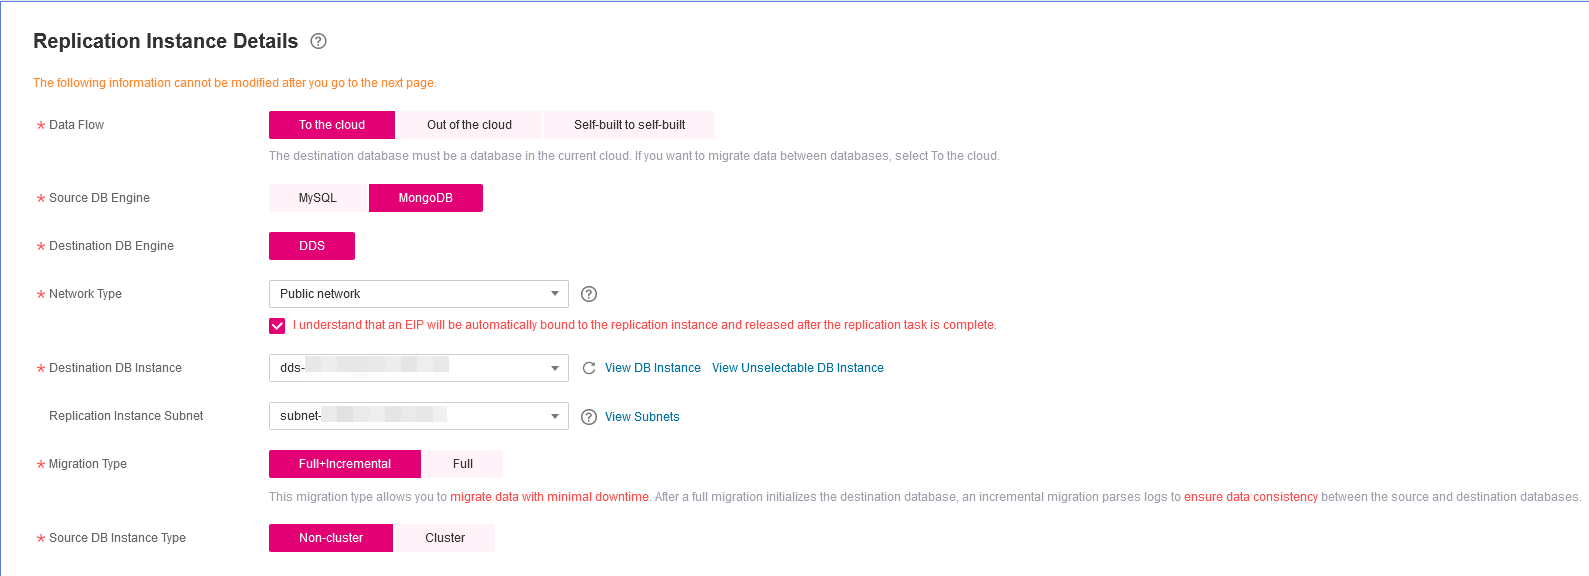Image resolution: width=1589 pixels, height=576 pixels.
Task: Select Cluster as Source DB Instance Type
Action: (444, 537)
